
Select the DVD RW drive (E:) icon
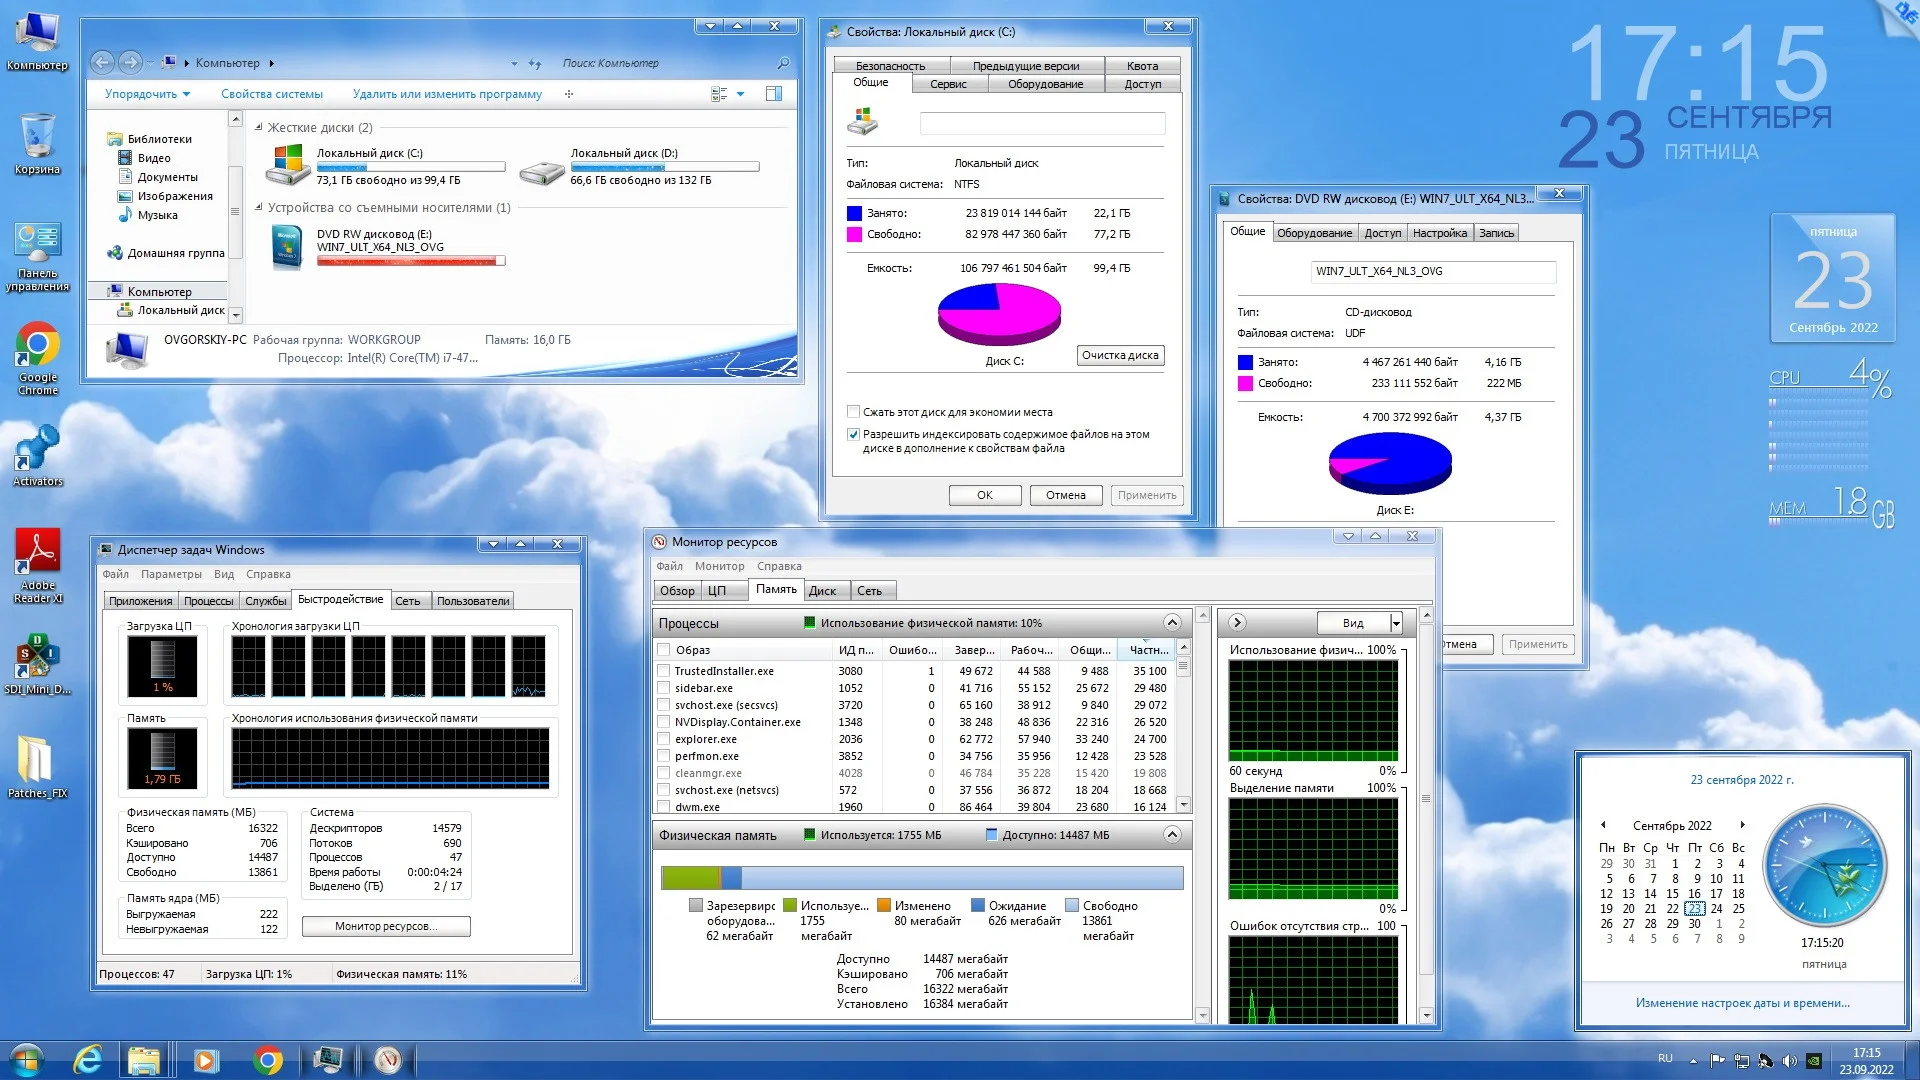click(x=288, y=246)
